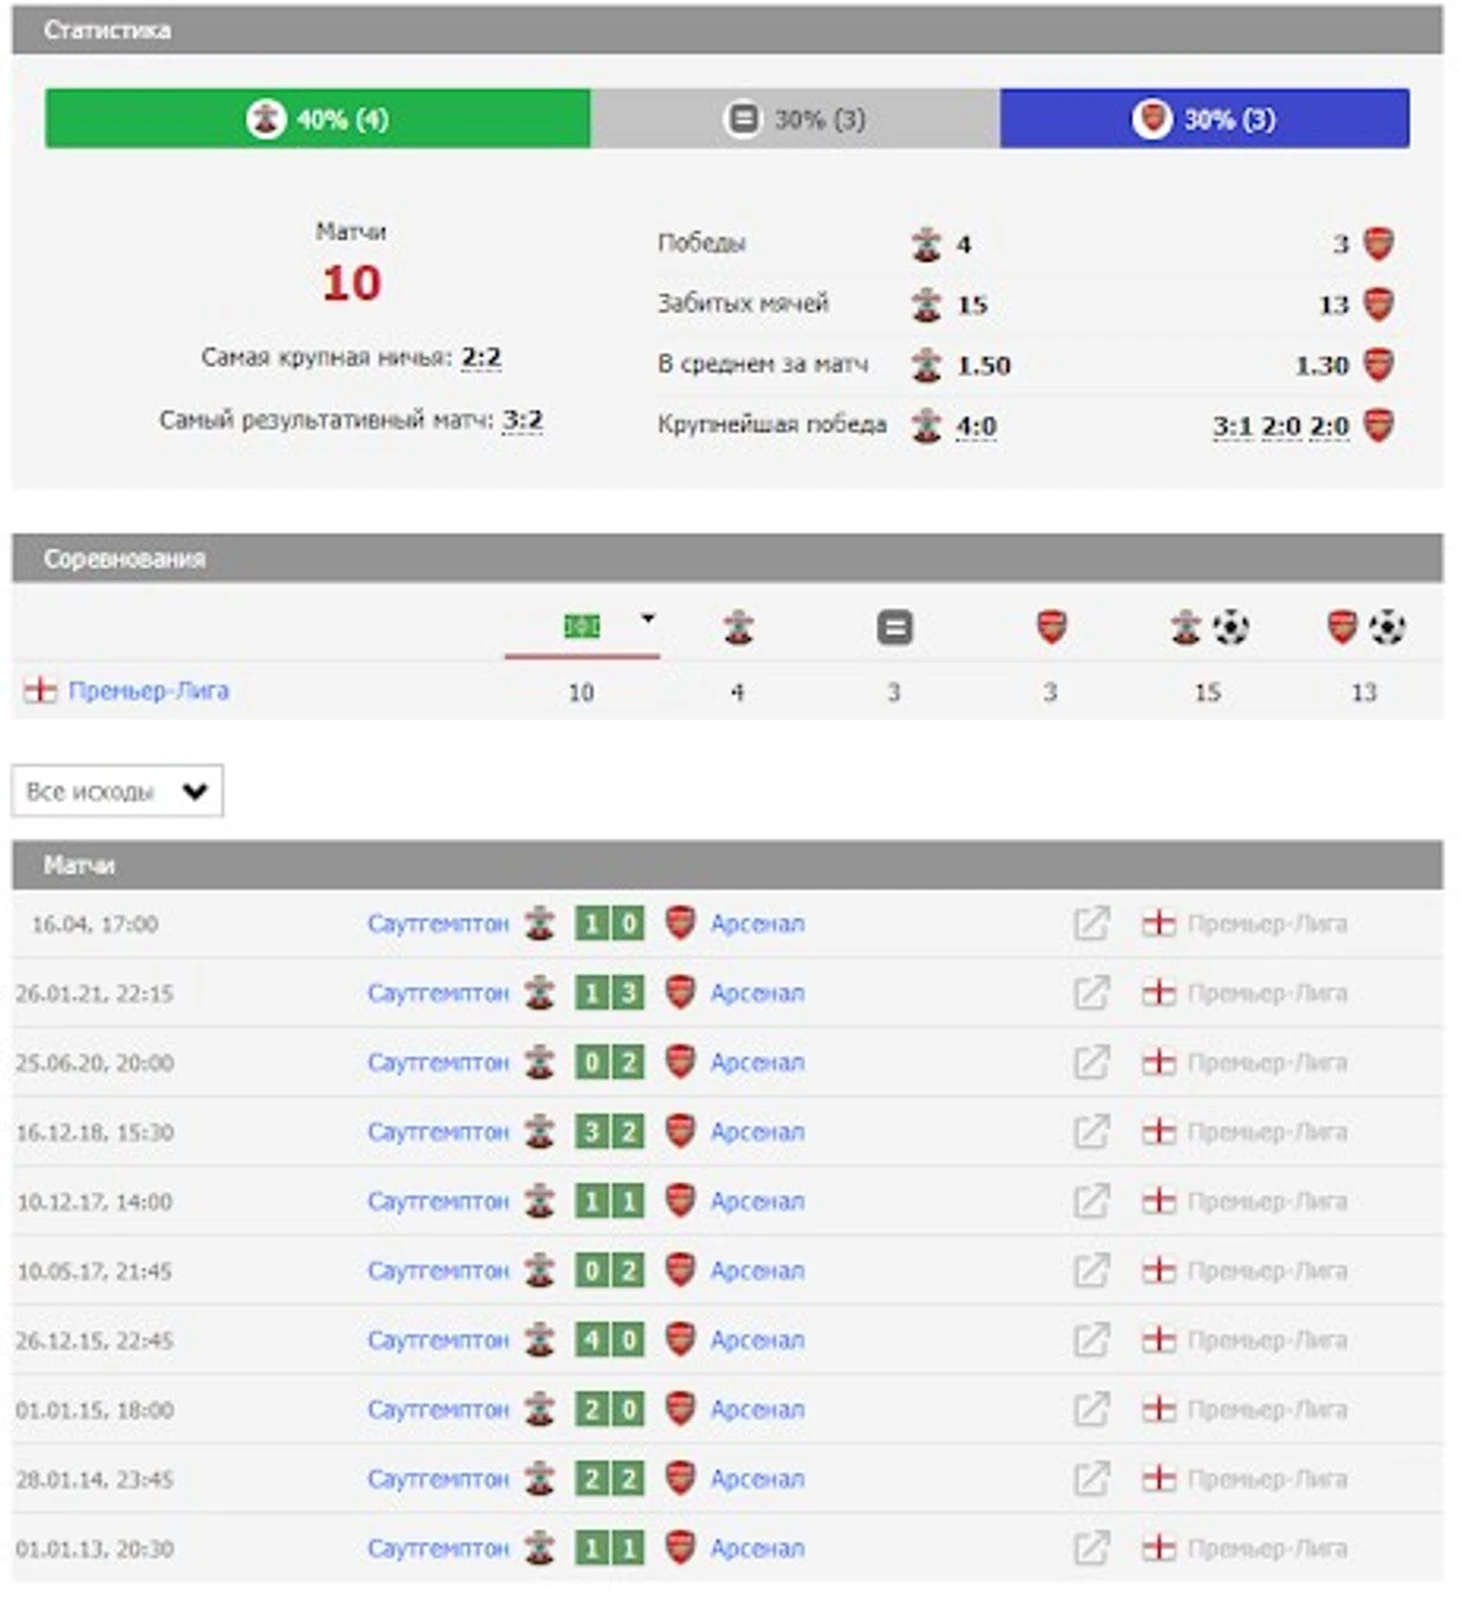Open external link icon for 28.01.14 match
Viewport: 1460px width, 1608px height.
1091,1479
